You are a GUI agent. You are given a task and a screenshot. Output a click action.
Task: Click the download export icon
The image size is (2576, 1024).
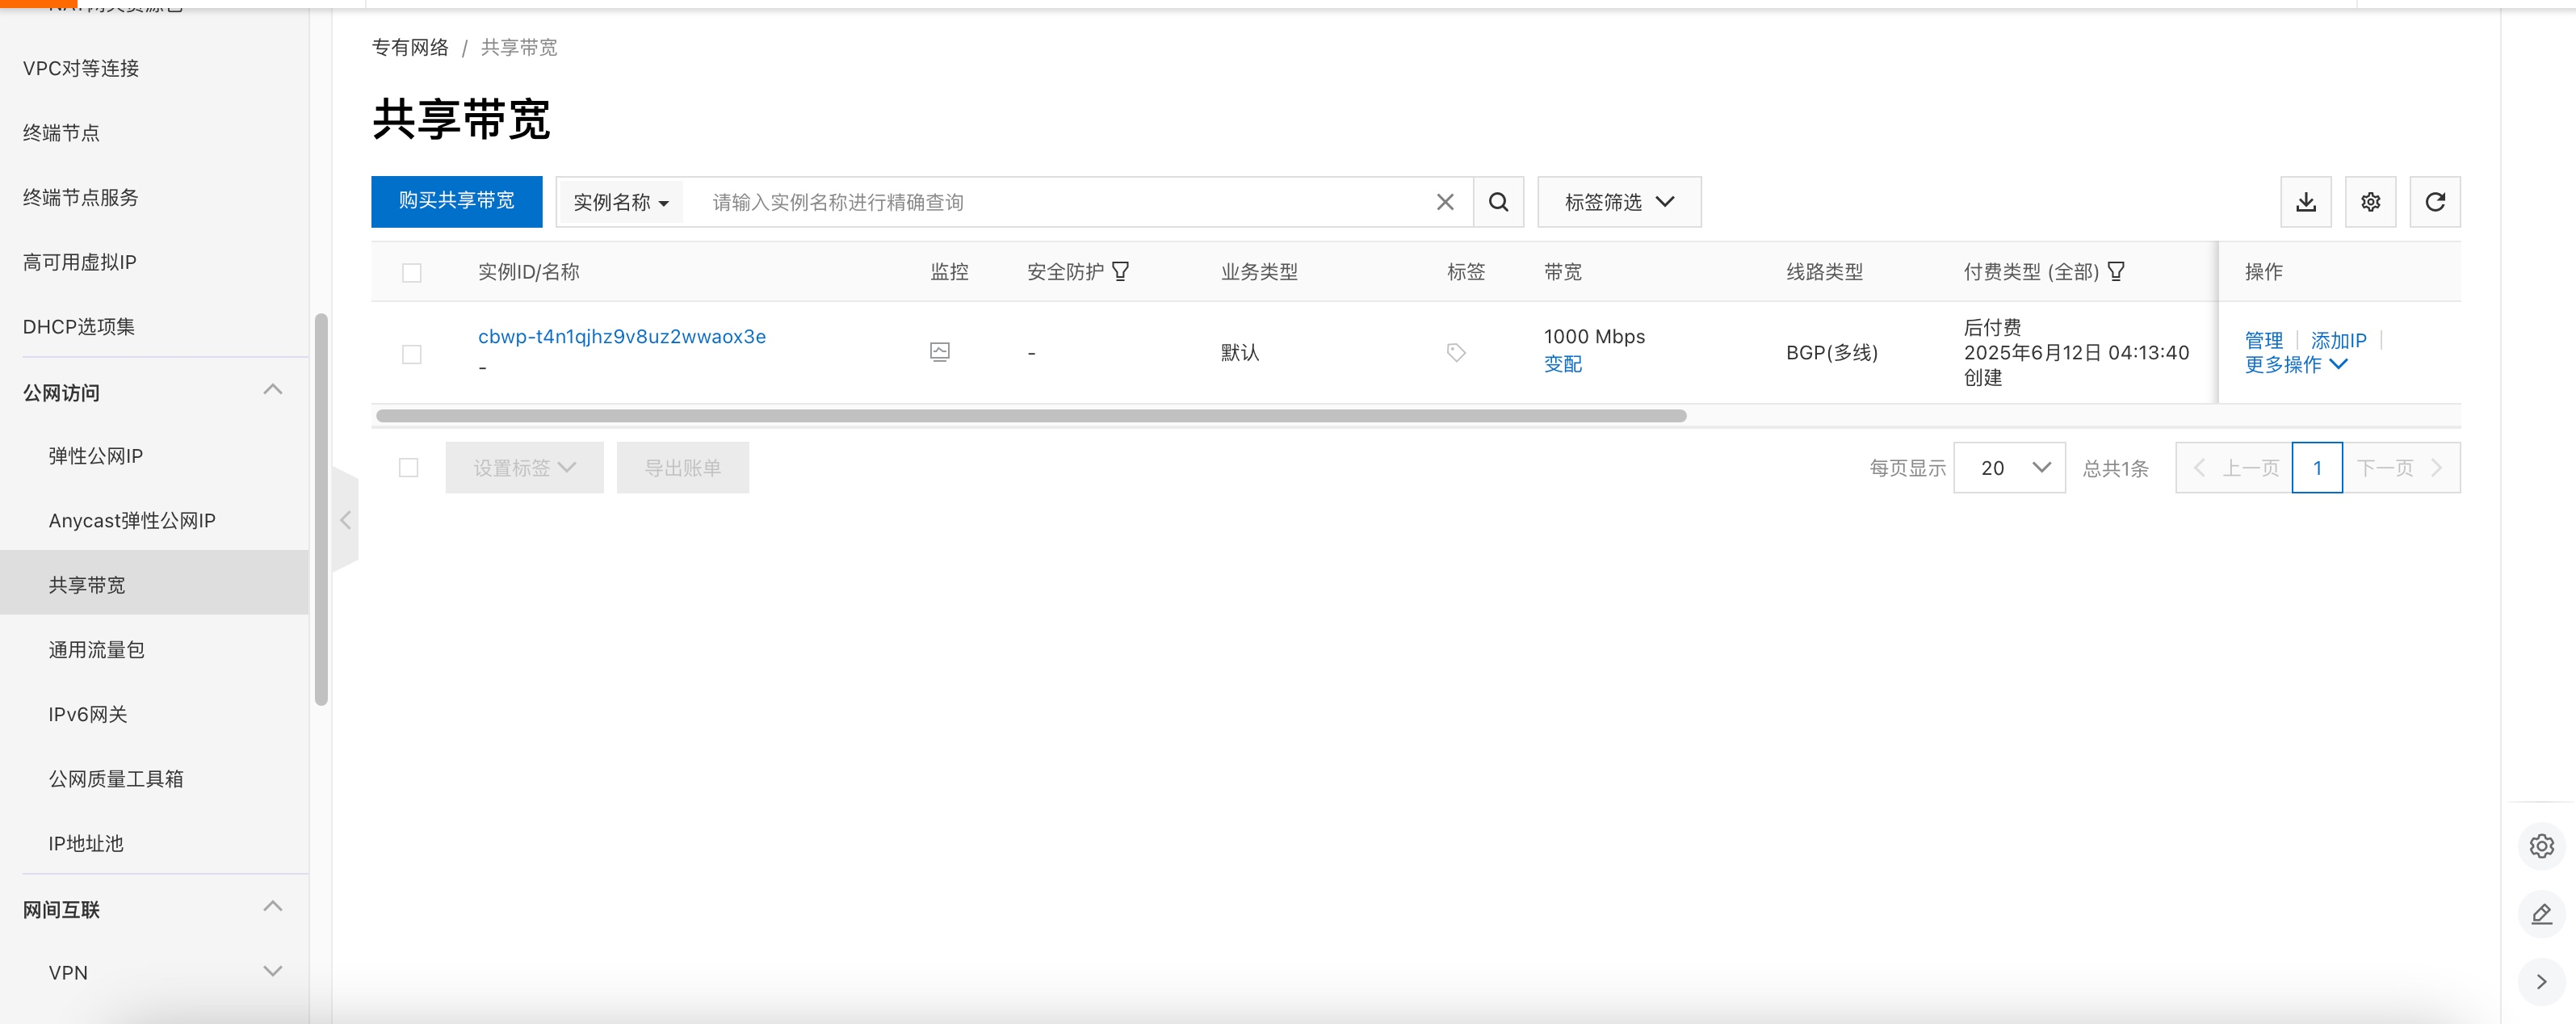[2305, 202]
